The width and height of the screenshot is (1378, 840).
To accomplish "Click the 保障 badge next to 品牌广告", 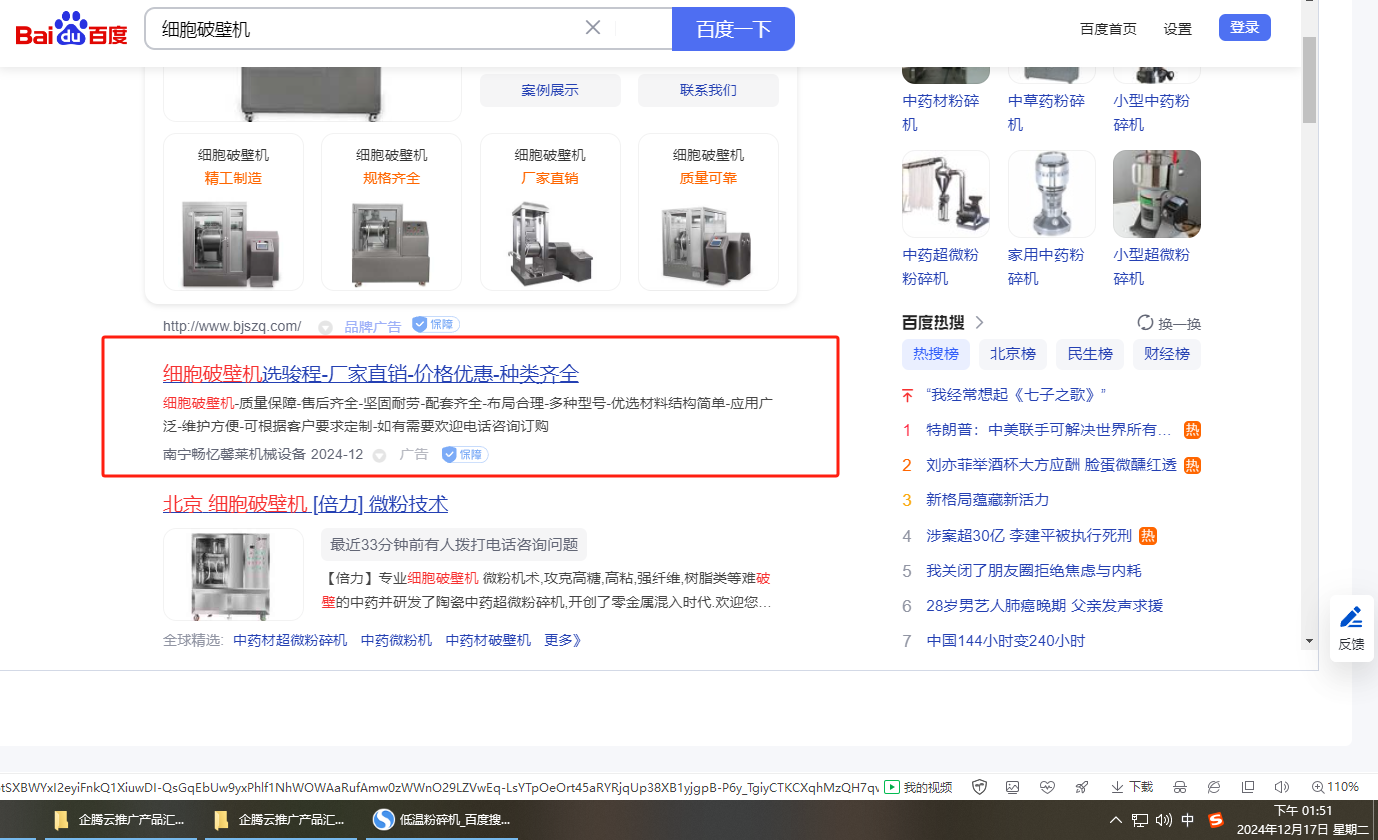I will [436, 325].
